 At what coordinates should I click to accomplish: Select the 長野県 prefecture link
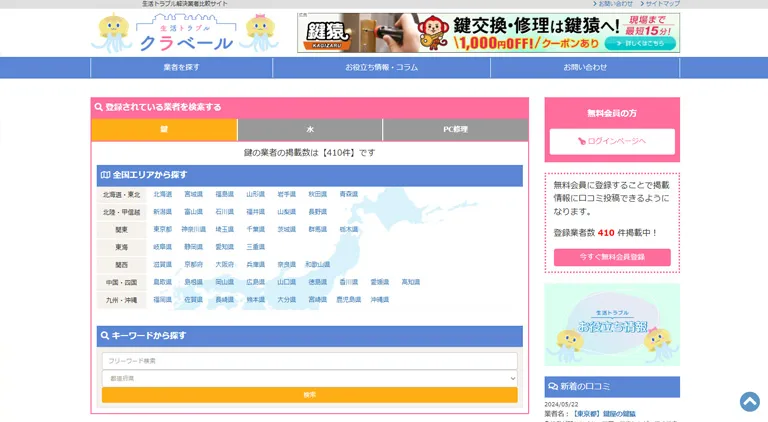pyautogui.click(x=317, y=212)
